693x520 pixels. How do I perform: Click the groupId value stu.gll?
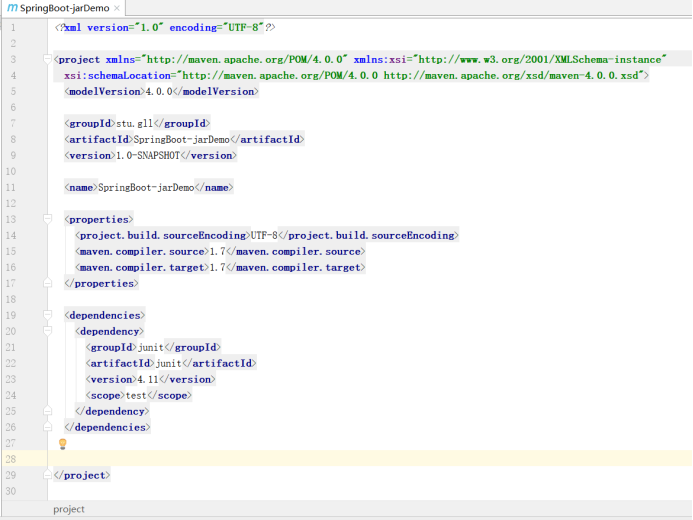point(134,123)
